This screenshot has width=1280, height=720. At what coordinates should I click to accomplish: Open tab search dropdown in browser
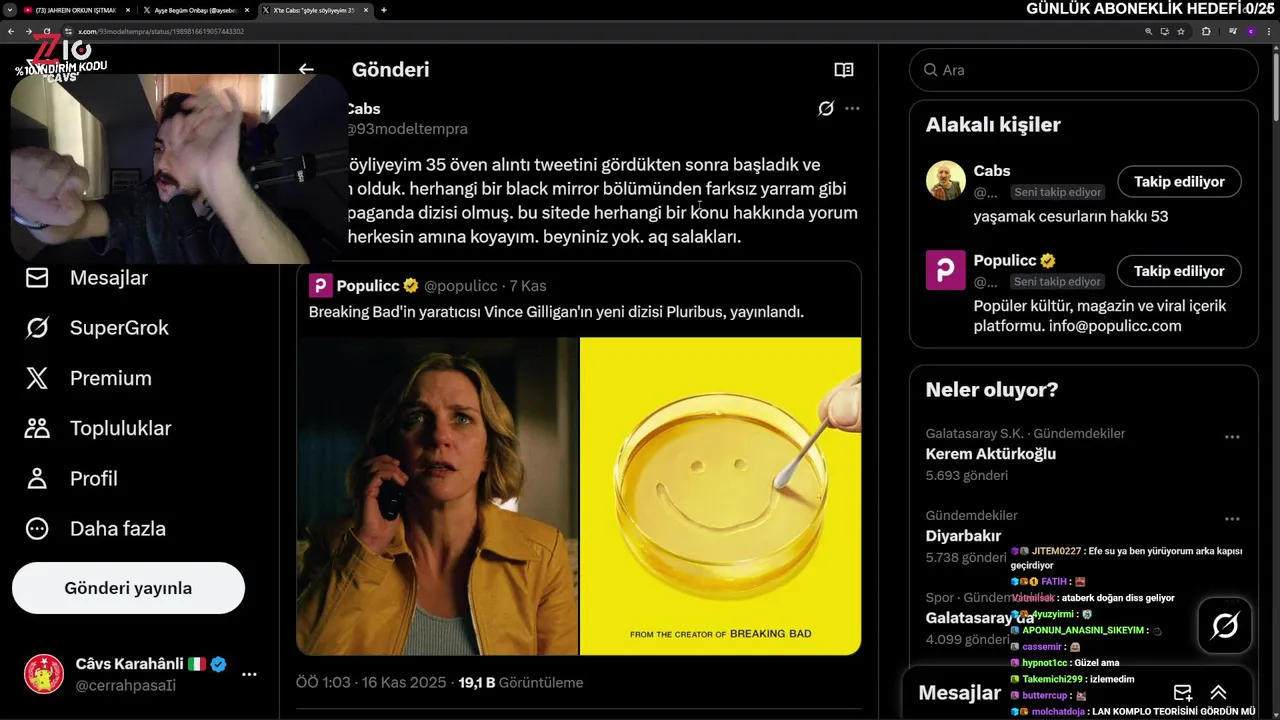(x=9, y=10)
